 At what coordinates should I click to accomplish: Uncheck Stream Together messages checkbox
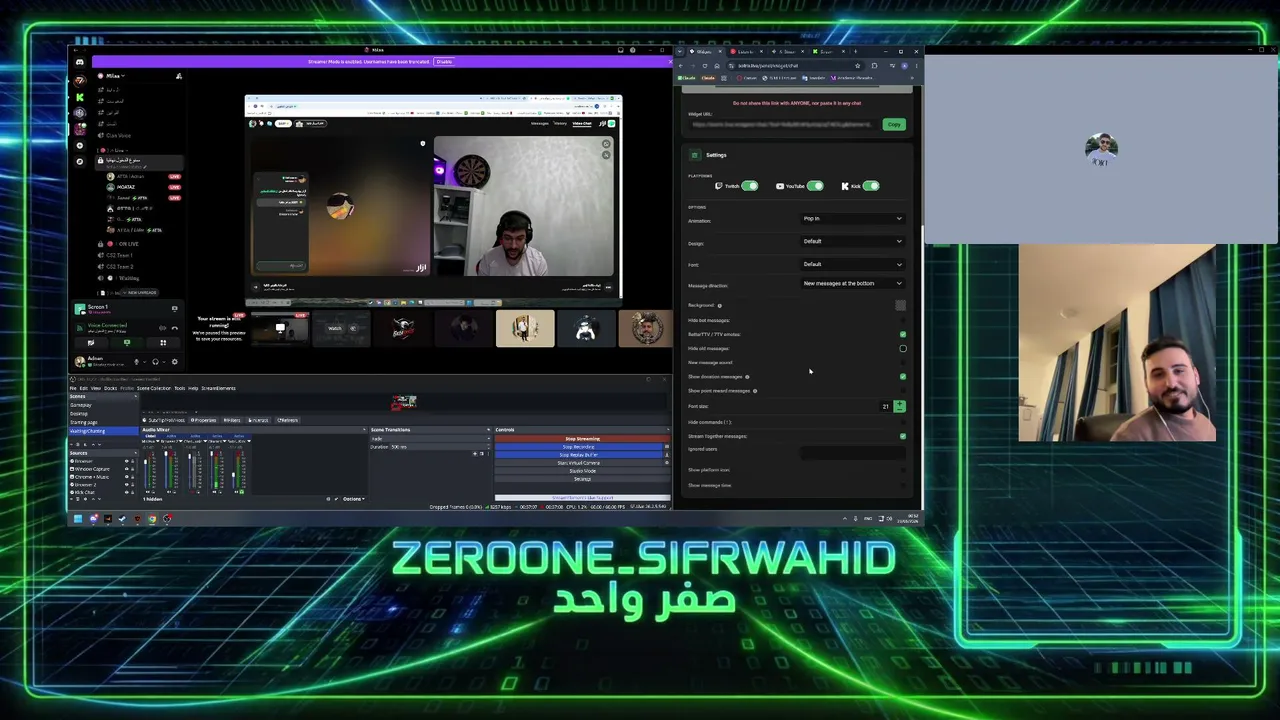click(903, 436)
